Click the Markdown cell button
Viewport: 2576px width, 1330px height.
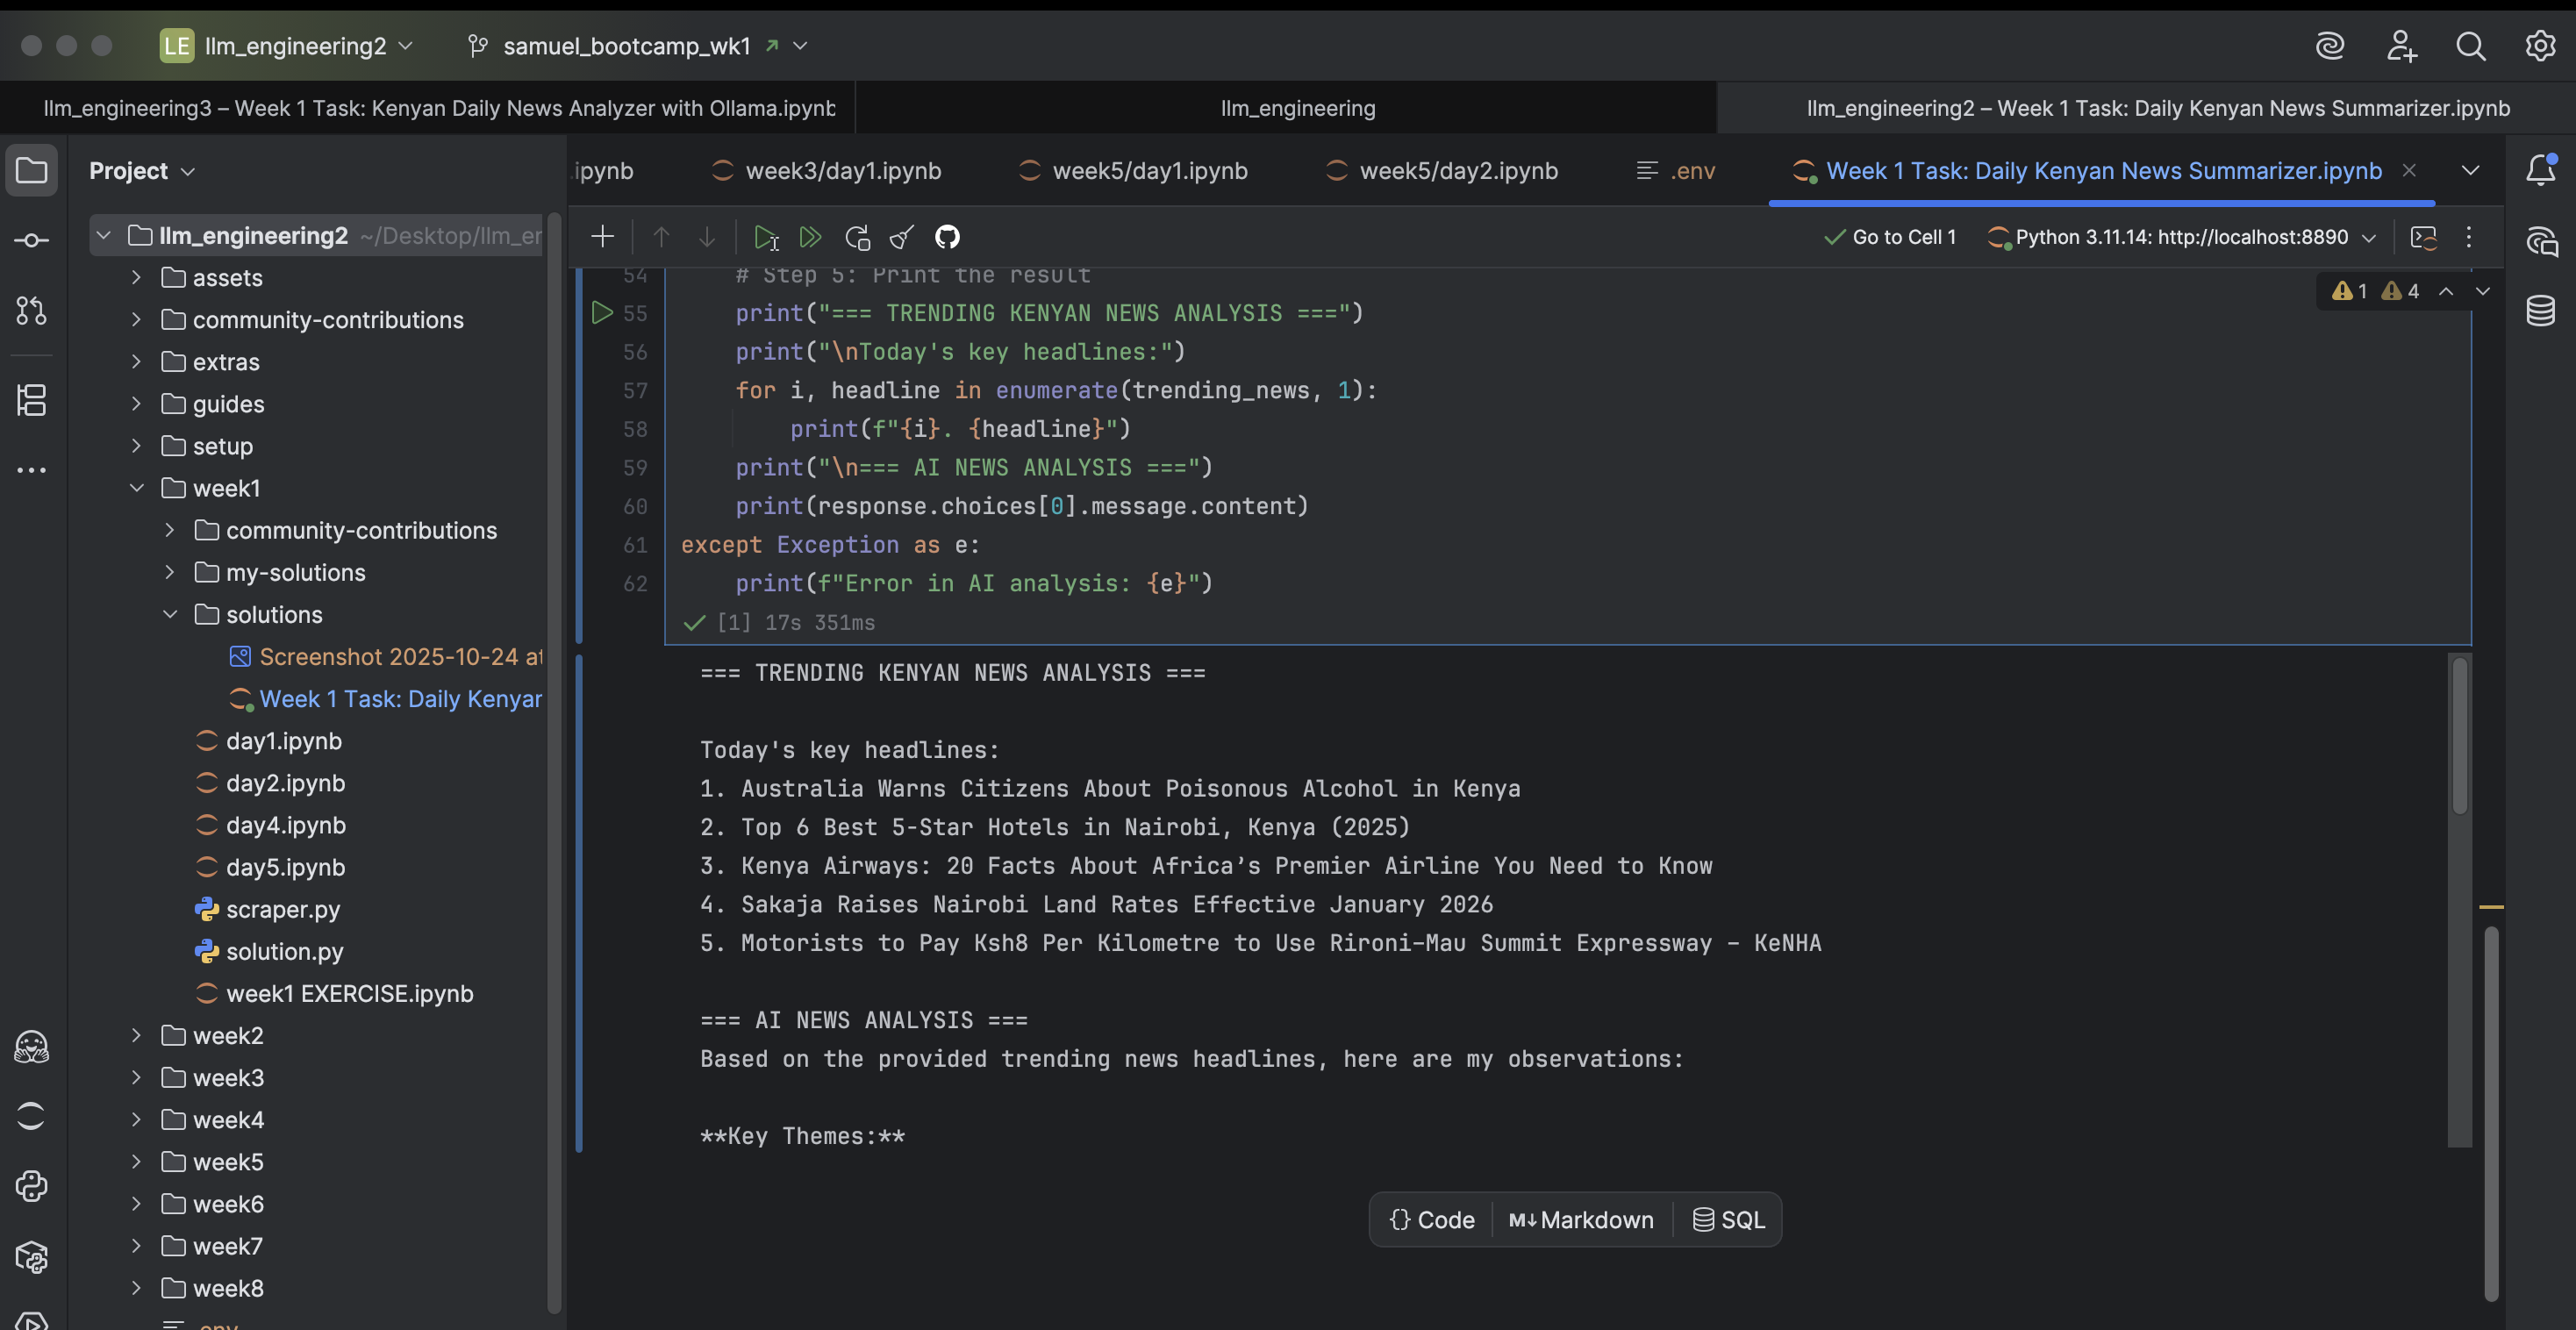click(x=1581, y=1220)
